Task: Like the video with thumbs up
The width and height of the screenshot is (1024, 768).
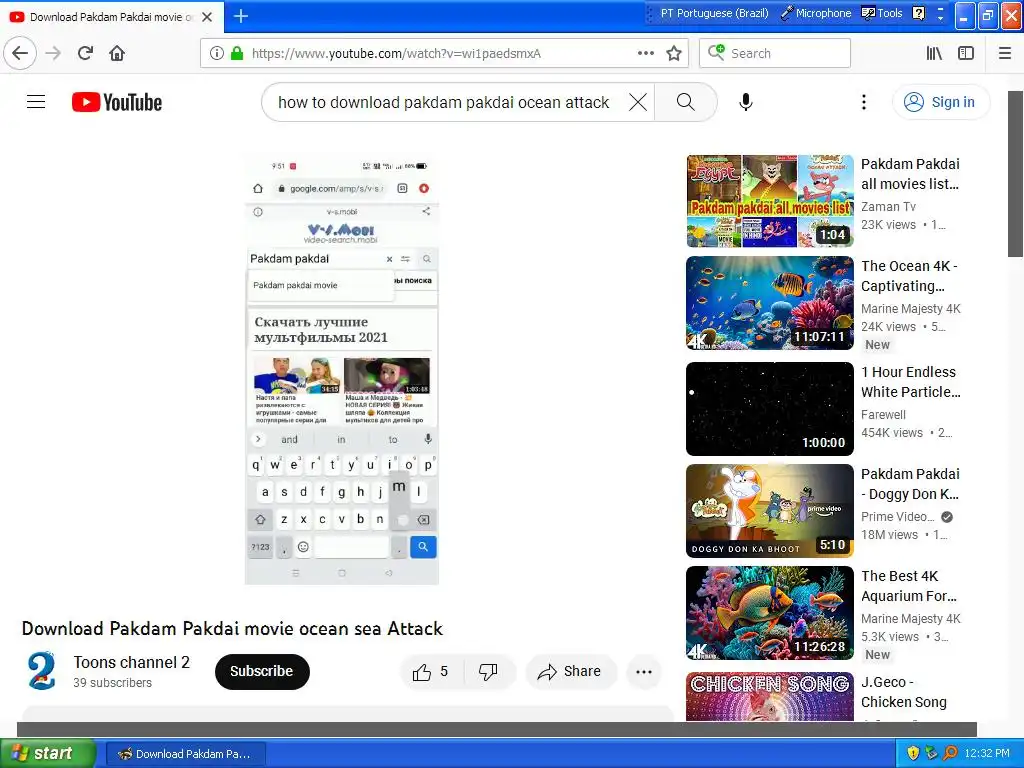Action: tap(431, 671)
